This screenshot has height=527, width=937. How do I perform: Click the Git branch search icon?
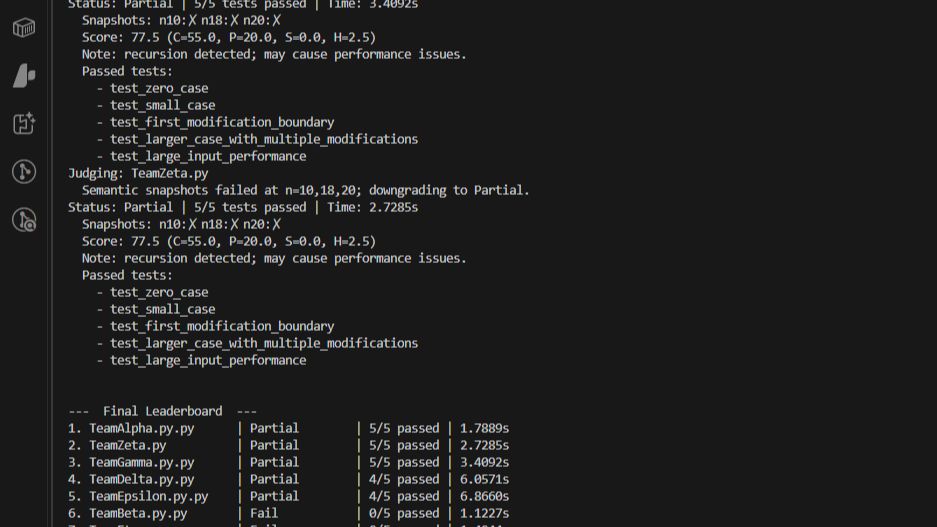[24, 220]
